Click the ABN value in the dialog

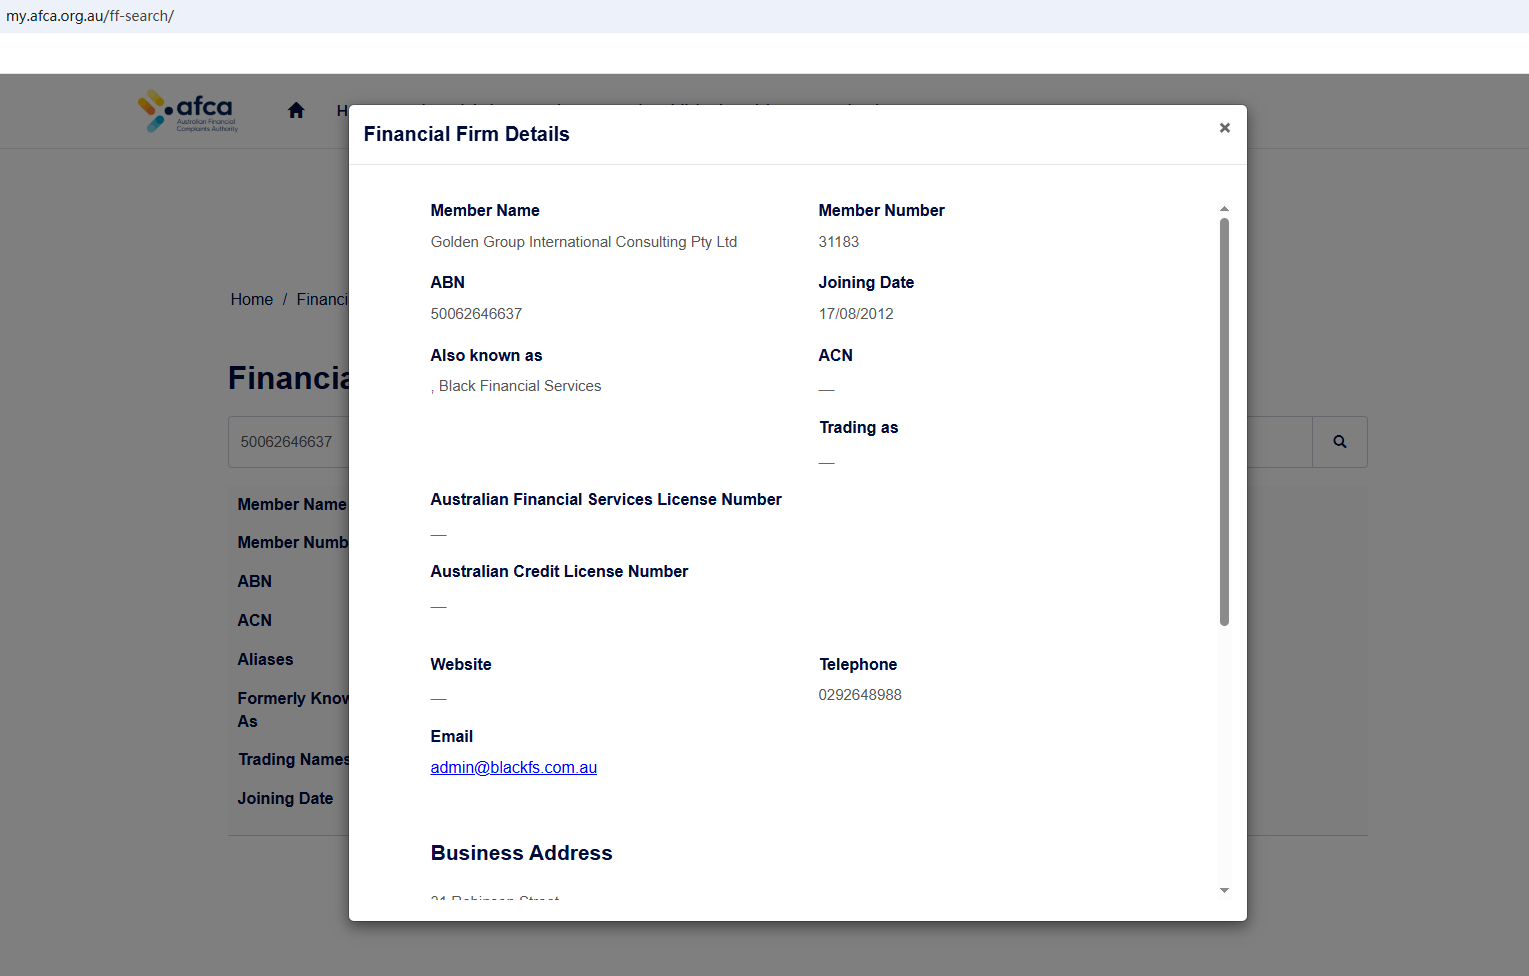pos(476,314)
